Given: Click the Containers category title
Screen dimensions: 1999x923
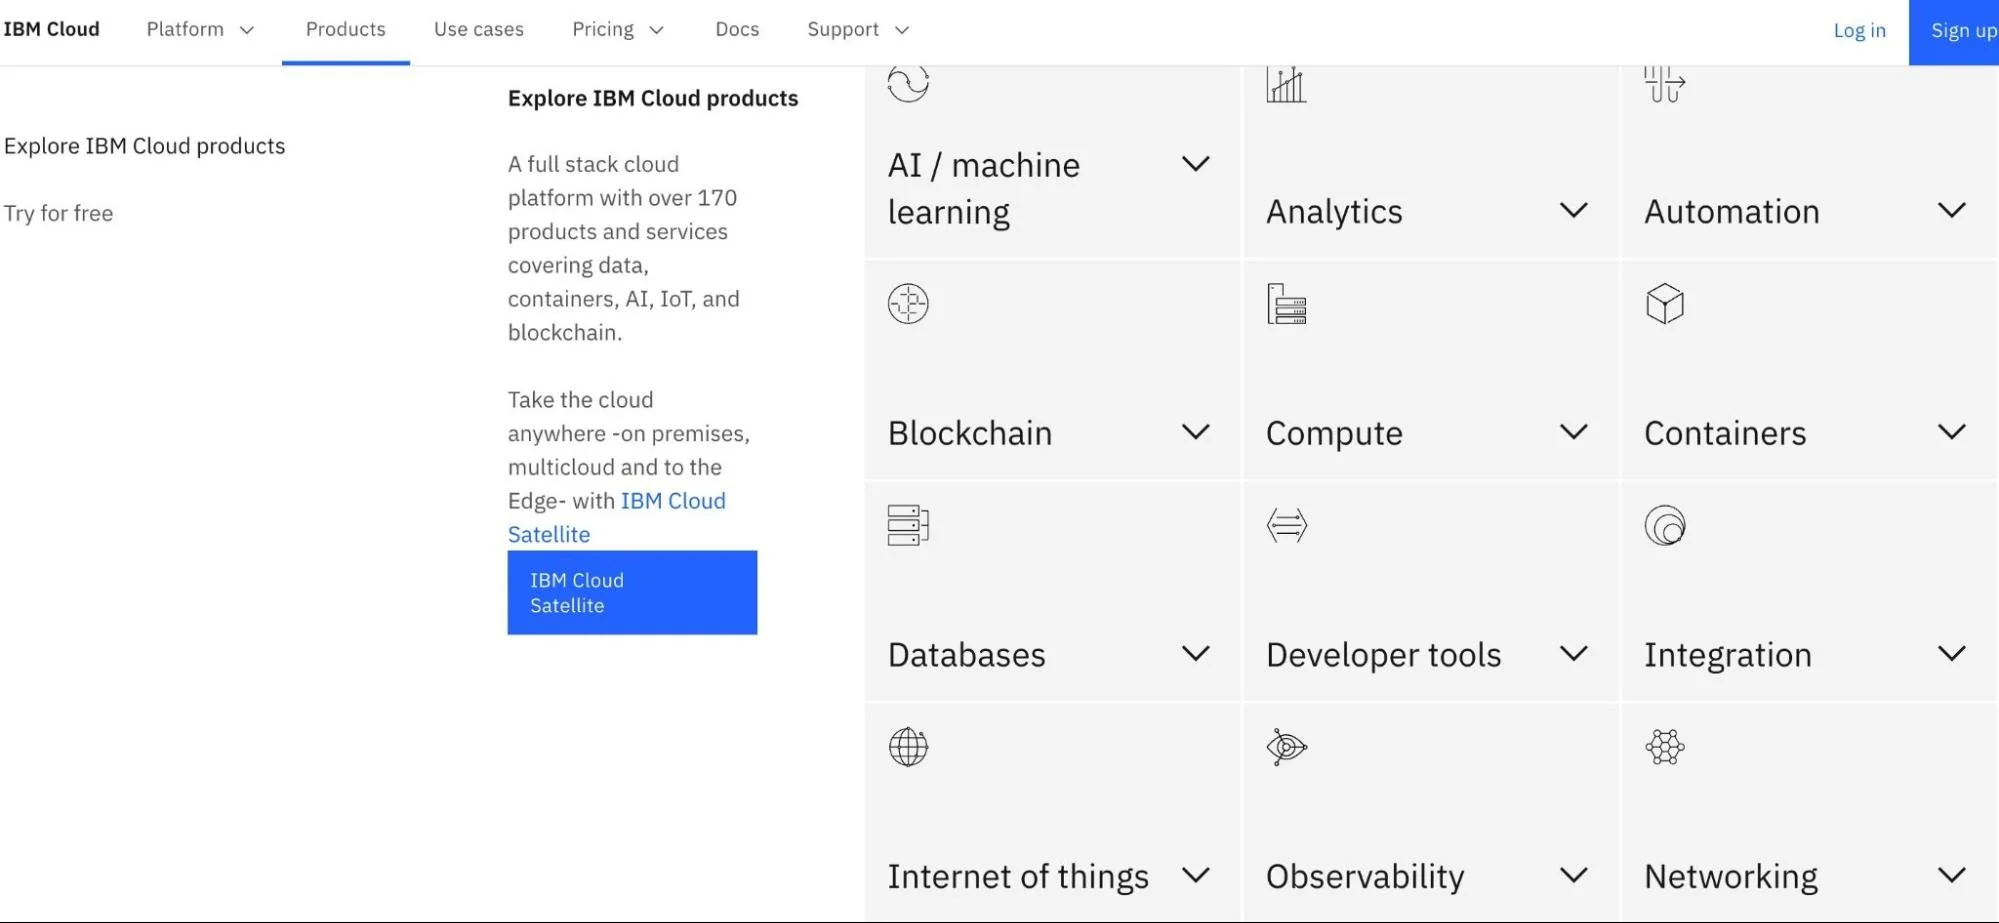Looking at the screenshot, I should (1725, 433).
